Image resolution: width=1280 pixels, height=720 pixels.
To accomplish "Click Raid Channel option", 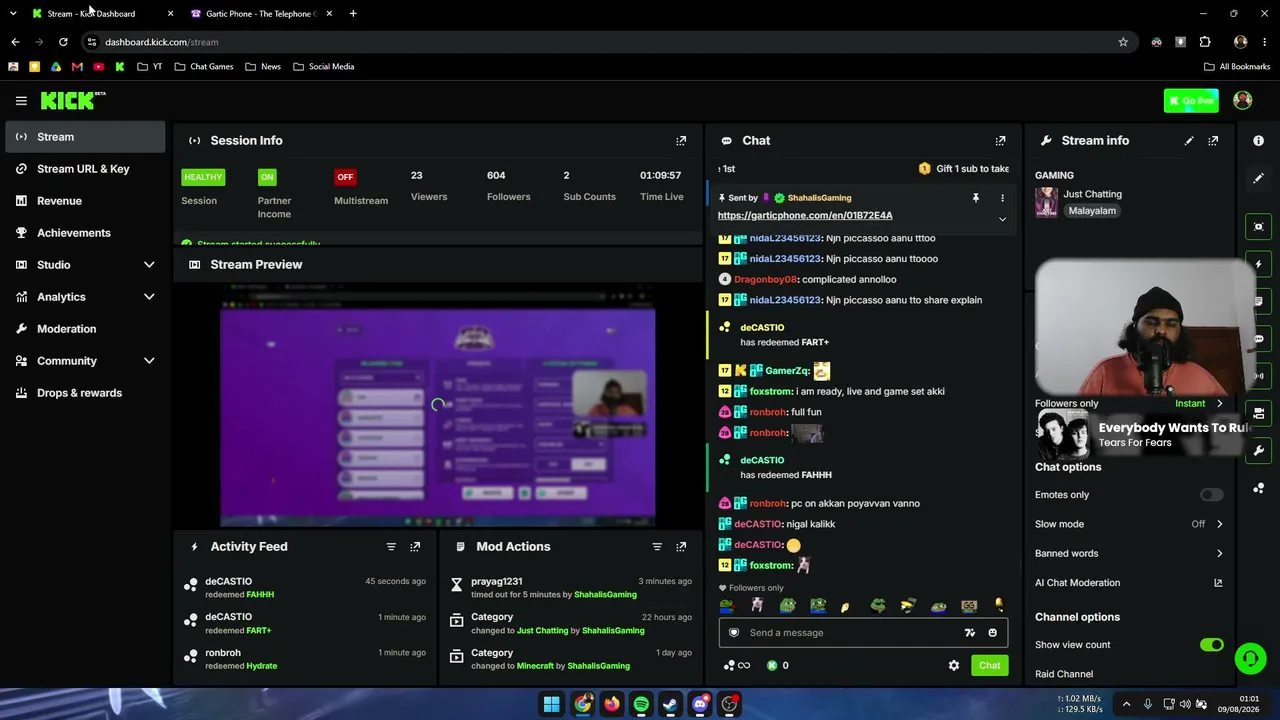I will 1064,675.
